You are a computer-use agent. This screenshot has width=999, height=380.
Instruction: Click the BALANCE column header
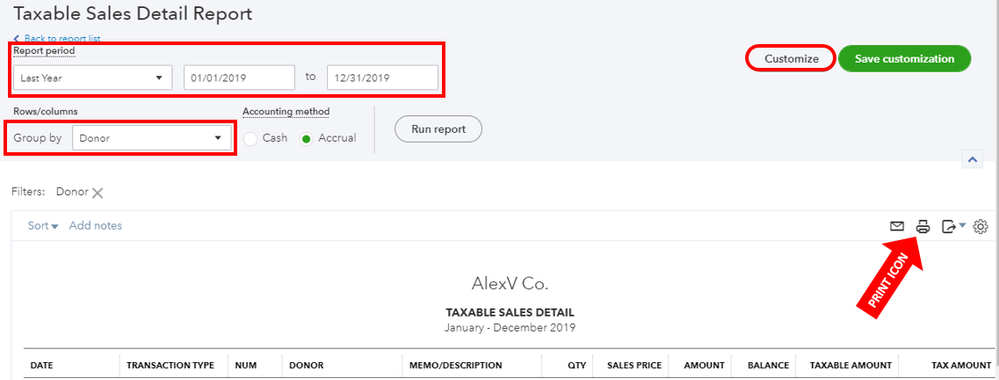coord(769,365)
